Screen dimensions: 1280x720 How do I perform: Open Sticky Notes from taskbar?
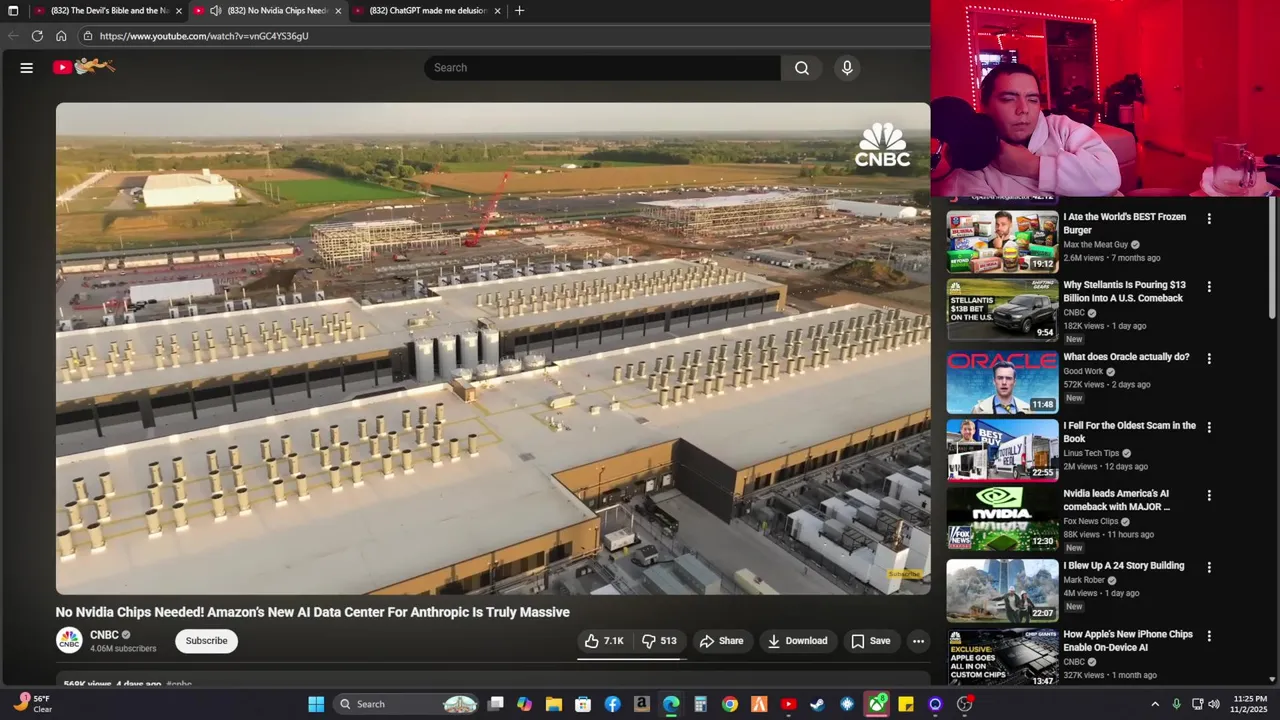[x=906, y=704]
